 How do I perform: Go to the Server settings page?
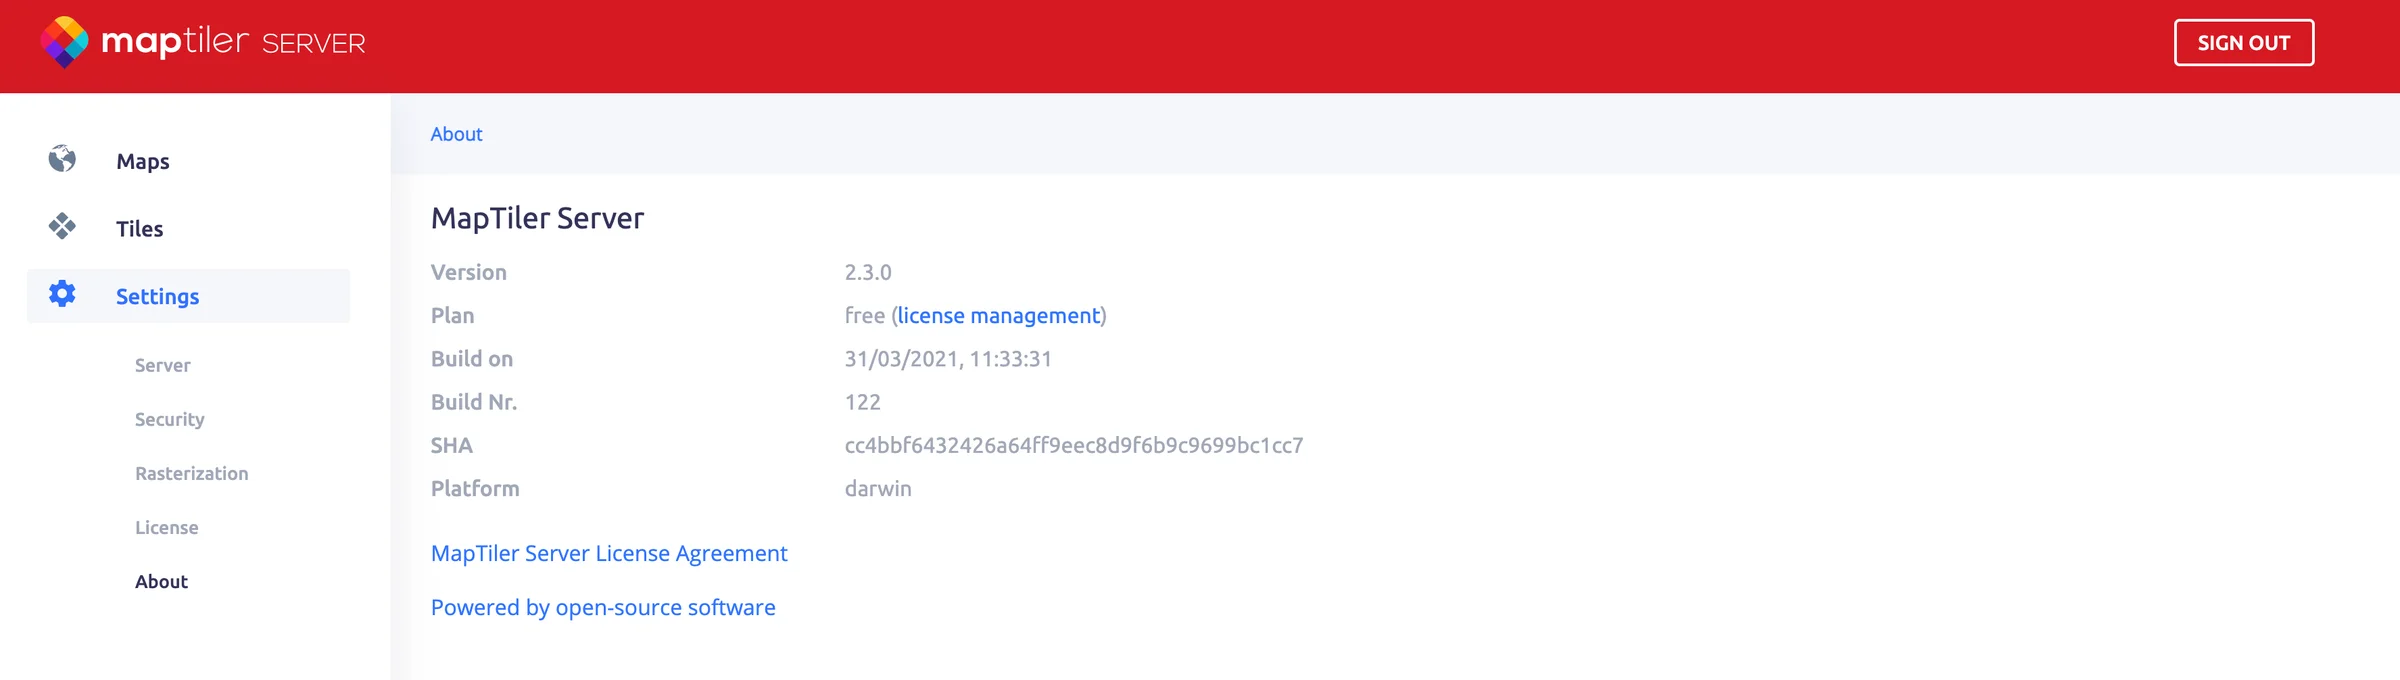[x=162, y=365]
